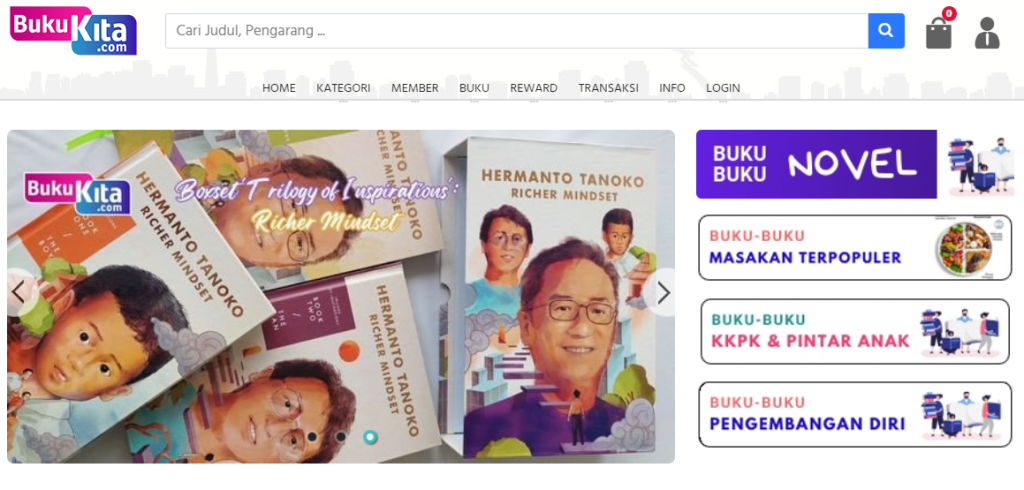Image resolution: width=1024 pixels, height=490 pixels.
Task: Advance carousel with right arrow
Action: tap(663, 292)
